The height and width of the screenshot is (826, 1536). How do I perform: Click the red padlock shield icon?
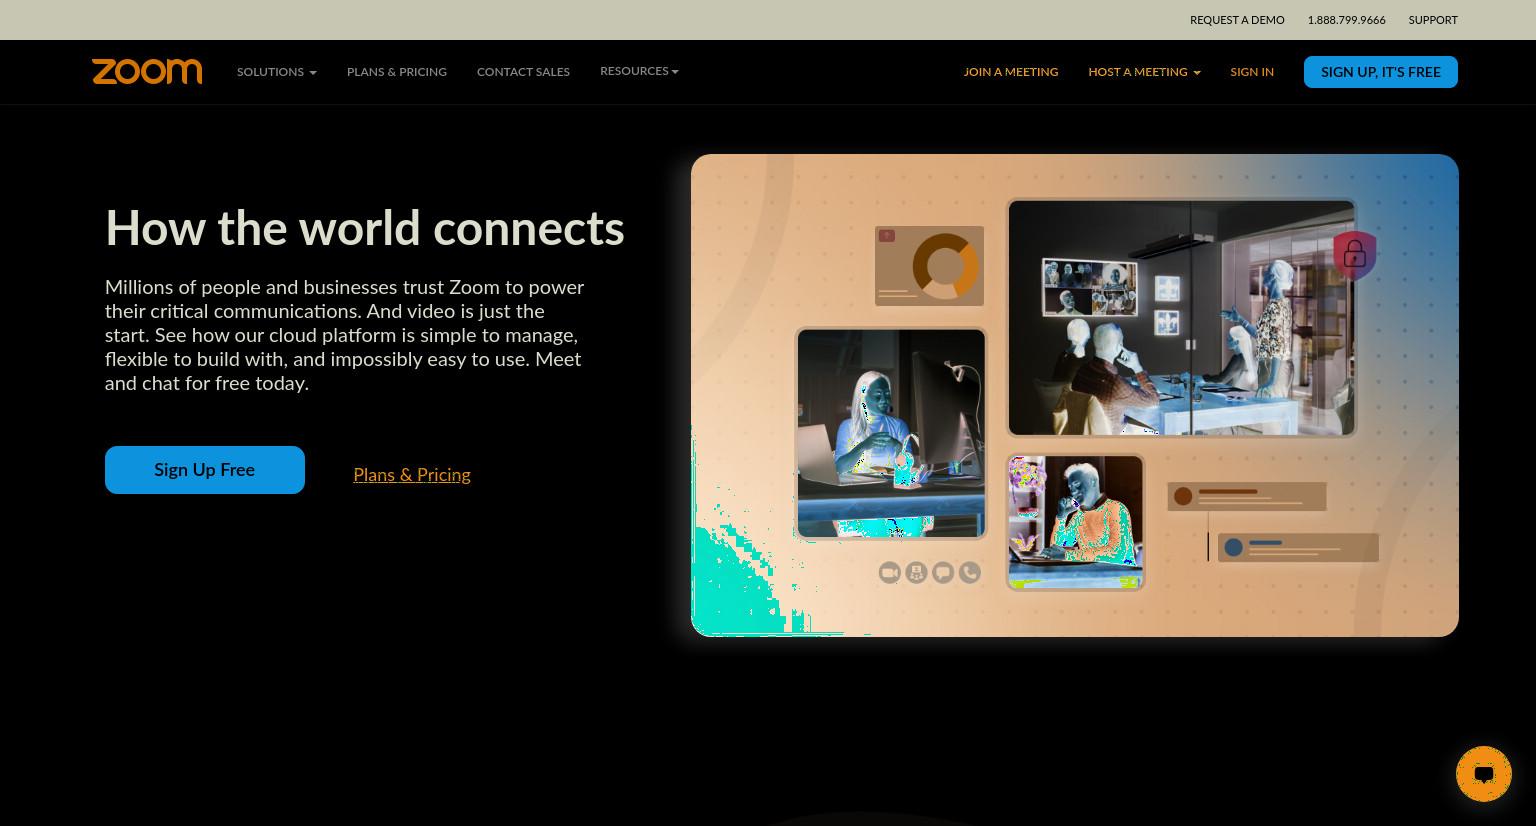tap(1354, 255)
